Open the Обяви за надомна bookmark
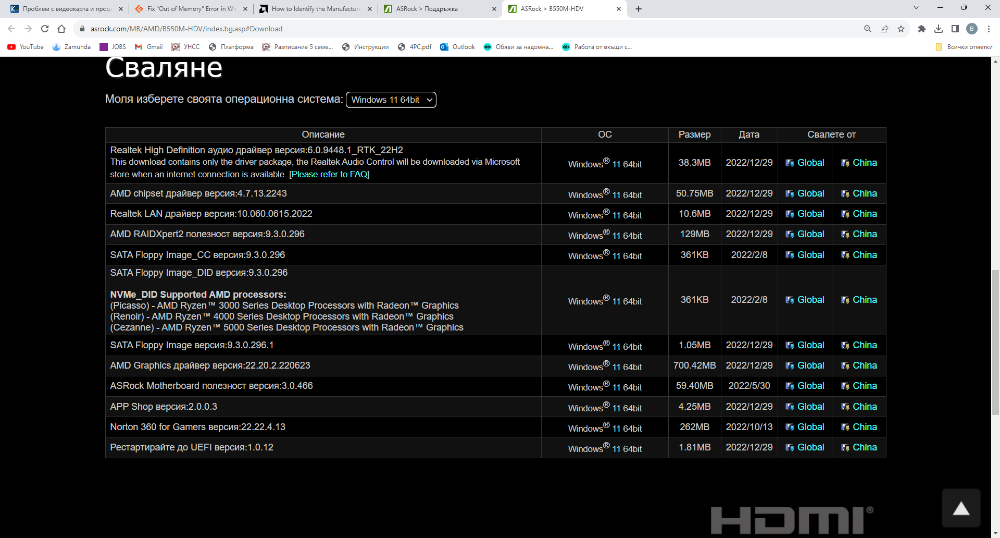Image resolution: width=1000 pixels, height=538 pixels. coord(518,47)
